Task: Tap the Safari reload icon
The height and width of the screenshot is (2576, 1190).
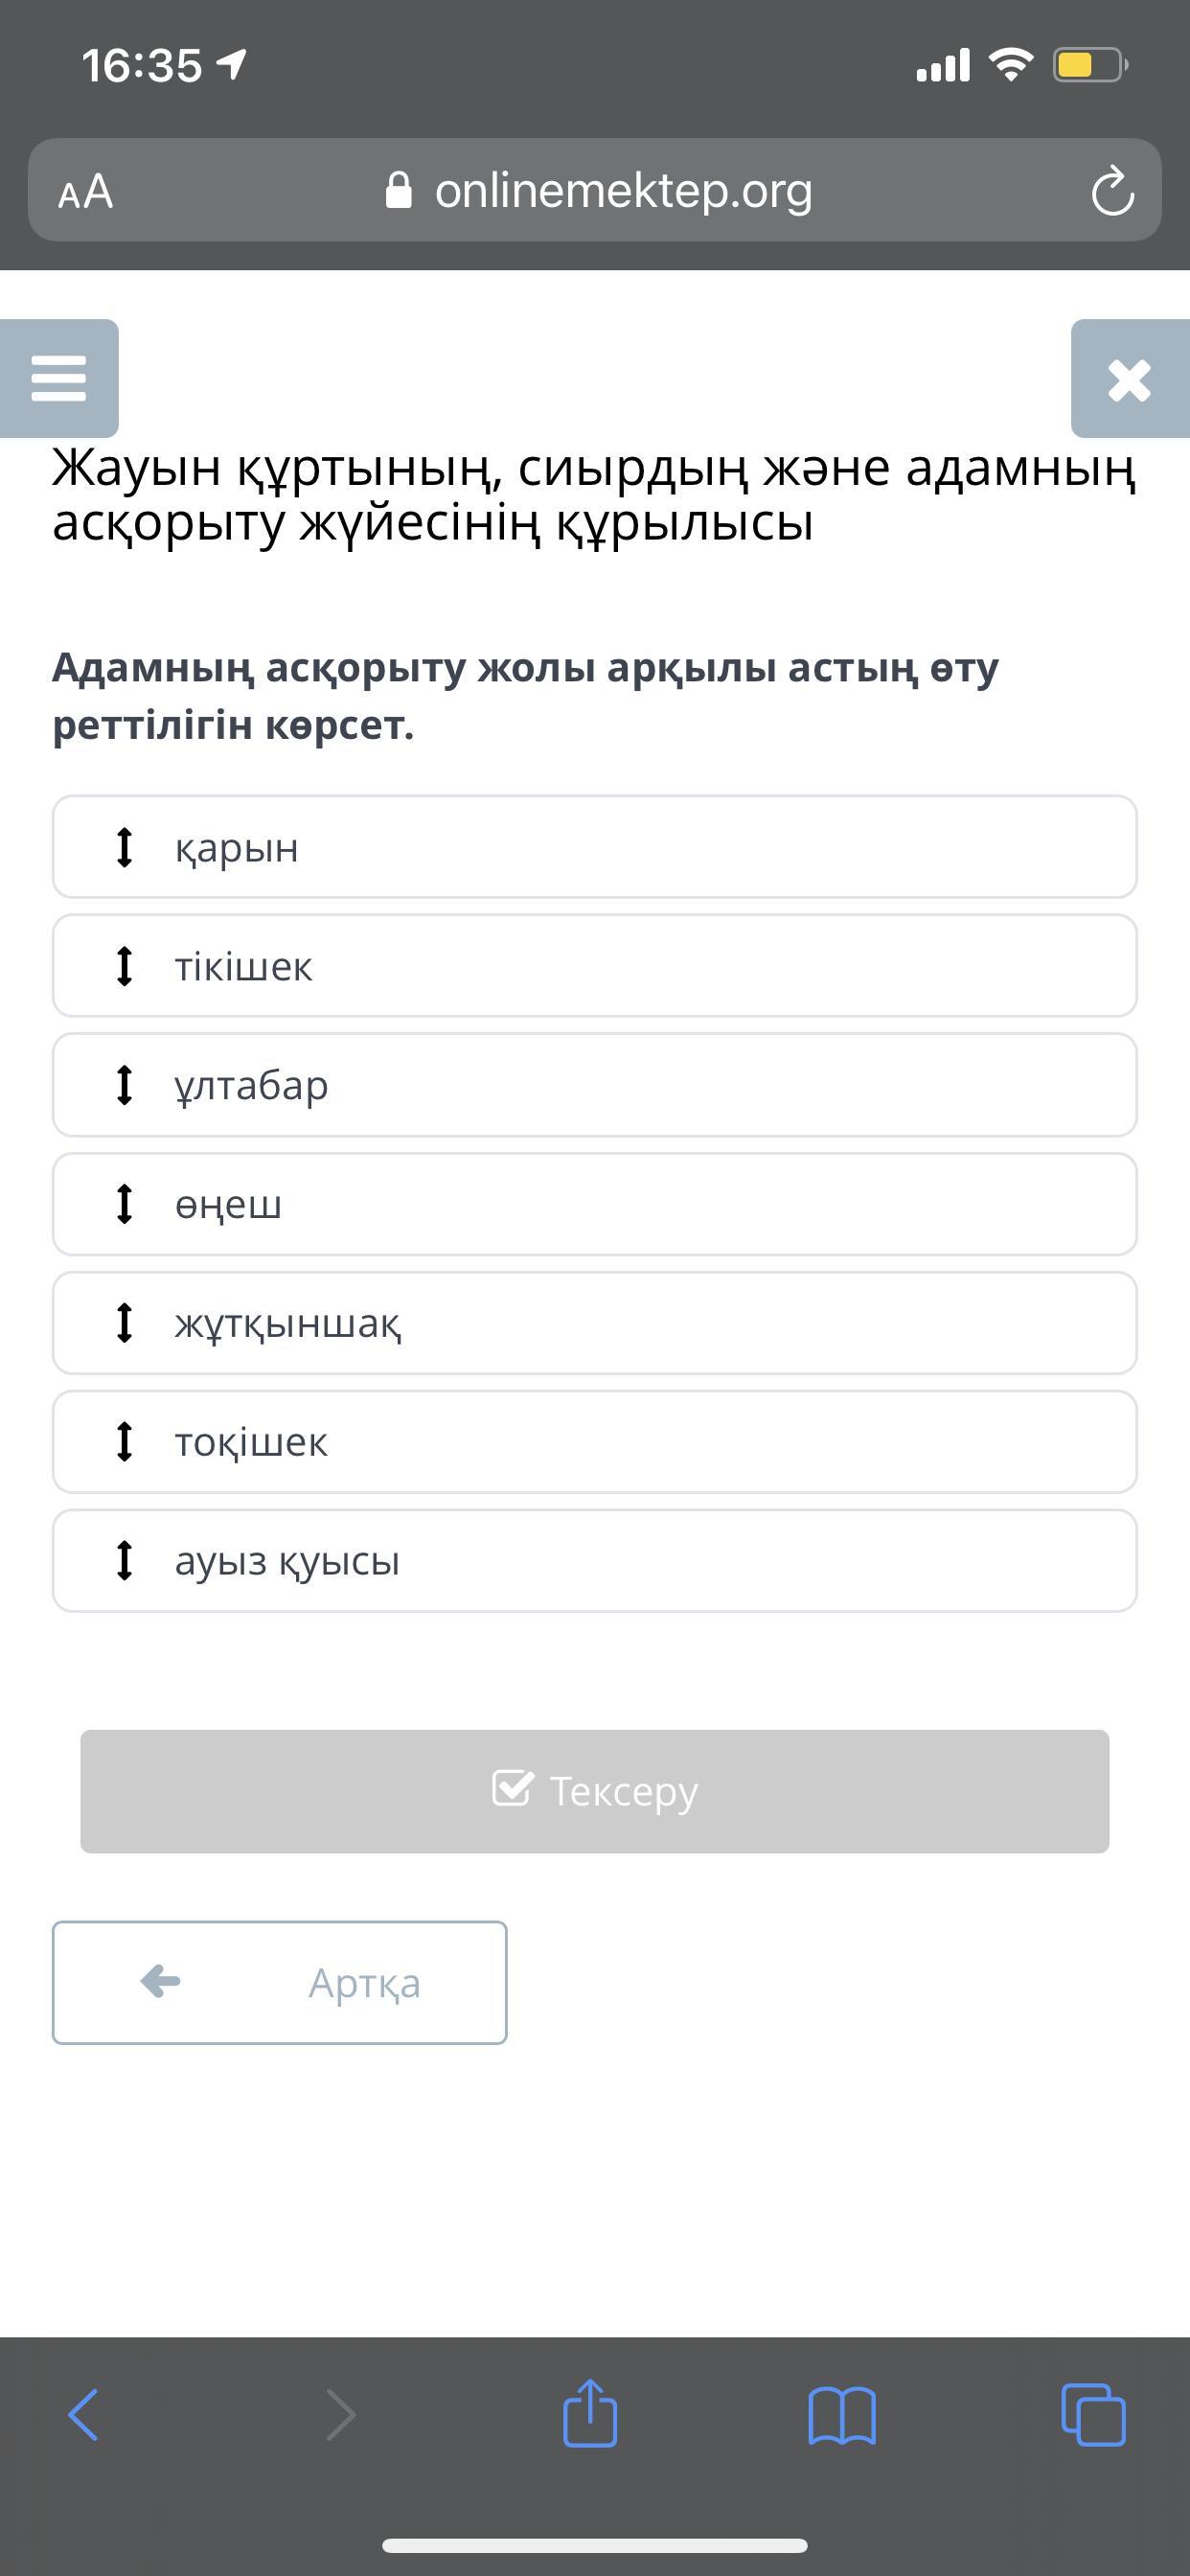Action: (x=1112, y=191)
